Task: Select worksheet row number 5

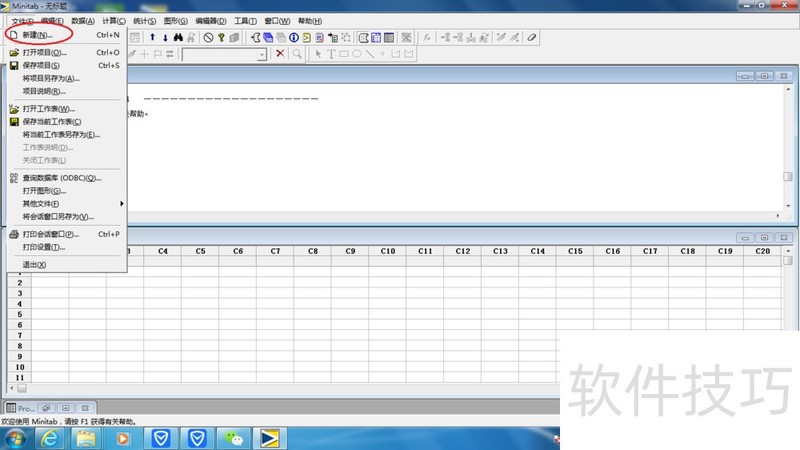Action: tap(19, 314)
